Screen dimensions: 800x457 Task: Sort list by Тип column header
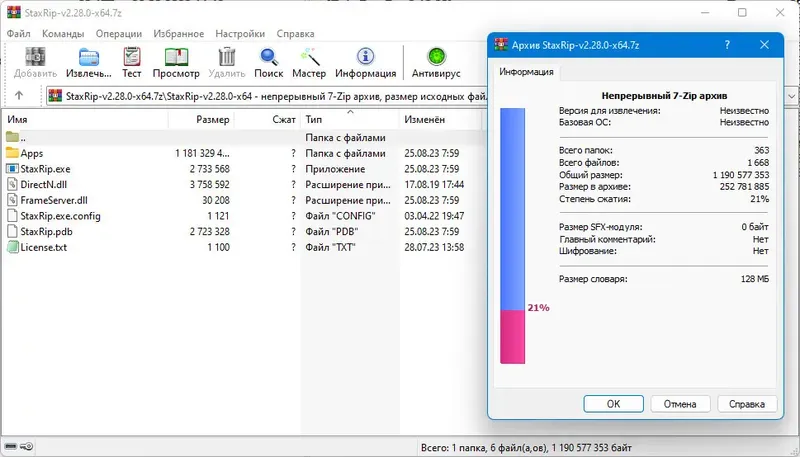350,119
